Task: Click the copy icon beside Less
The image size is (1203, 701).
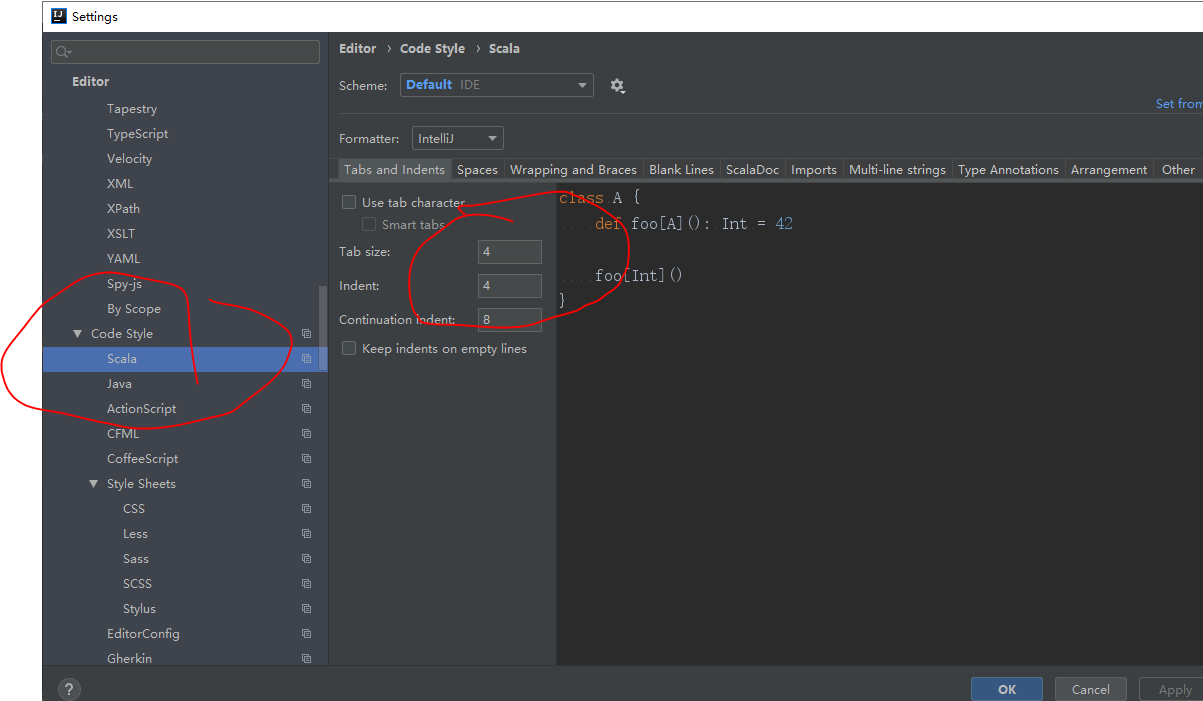Action: click(306, 534)
